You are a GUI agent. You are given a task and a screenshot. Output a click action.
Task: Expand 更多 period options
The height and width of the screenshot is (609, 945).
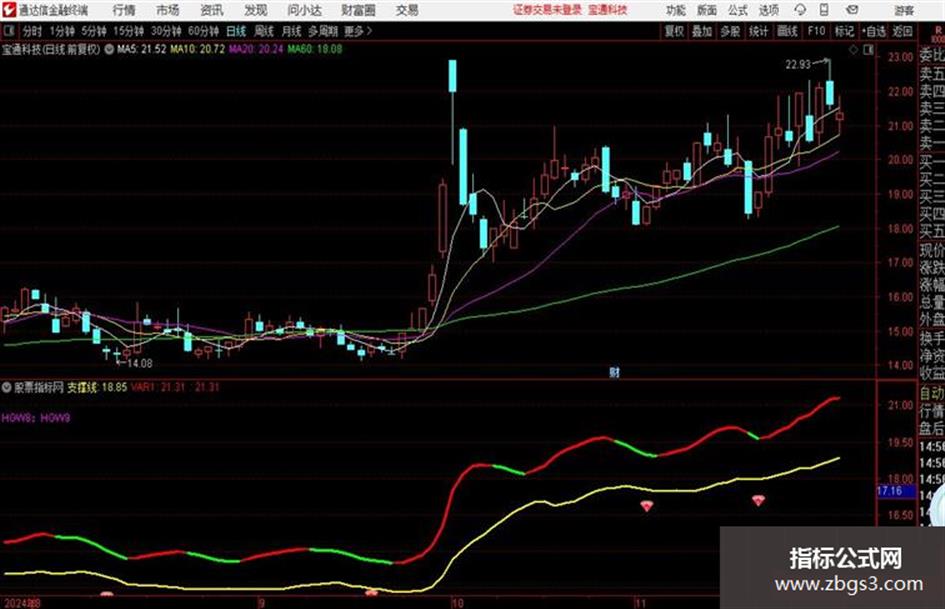tap(358, 31)
